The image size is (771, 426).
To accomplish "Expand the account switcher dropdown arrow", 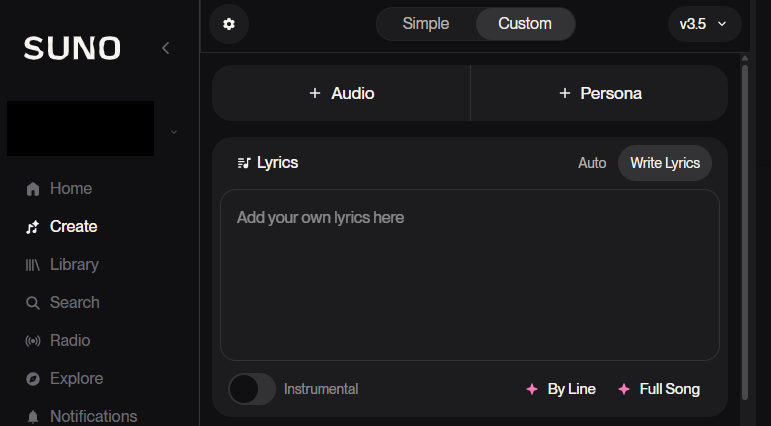I will [174, 132].
